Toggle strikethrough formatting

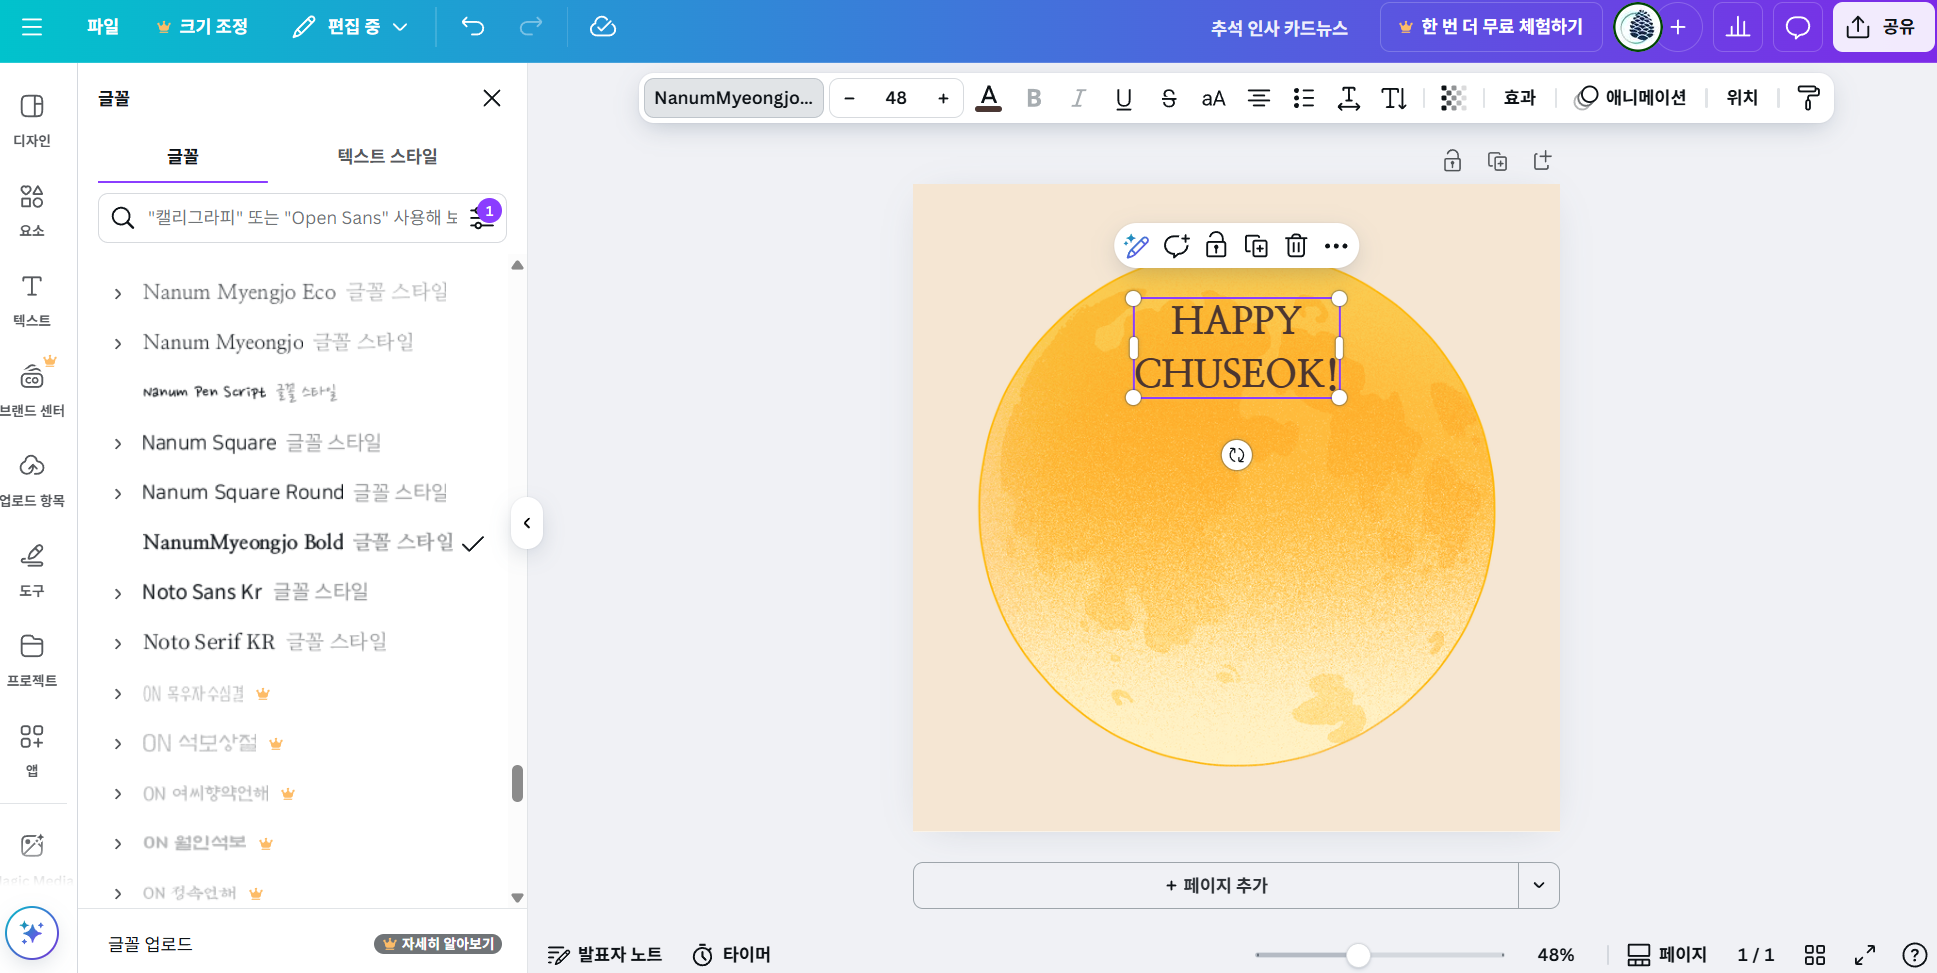tap(1168, 98)
